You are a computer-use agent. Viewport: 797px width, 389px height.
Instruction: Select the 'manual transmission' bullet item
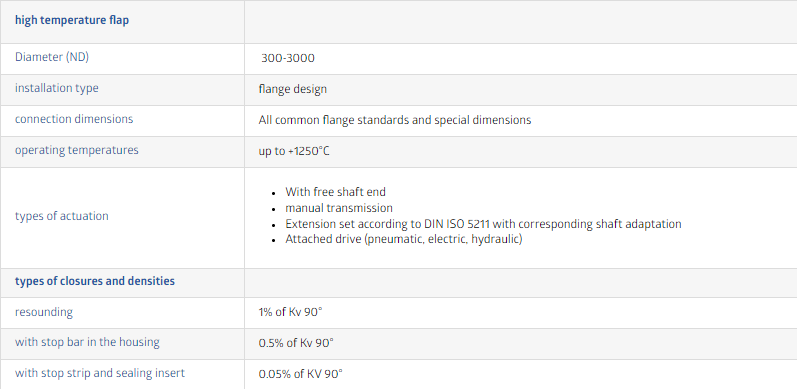click(x=339, y=208)
